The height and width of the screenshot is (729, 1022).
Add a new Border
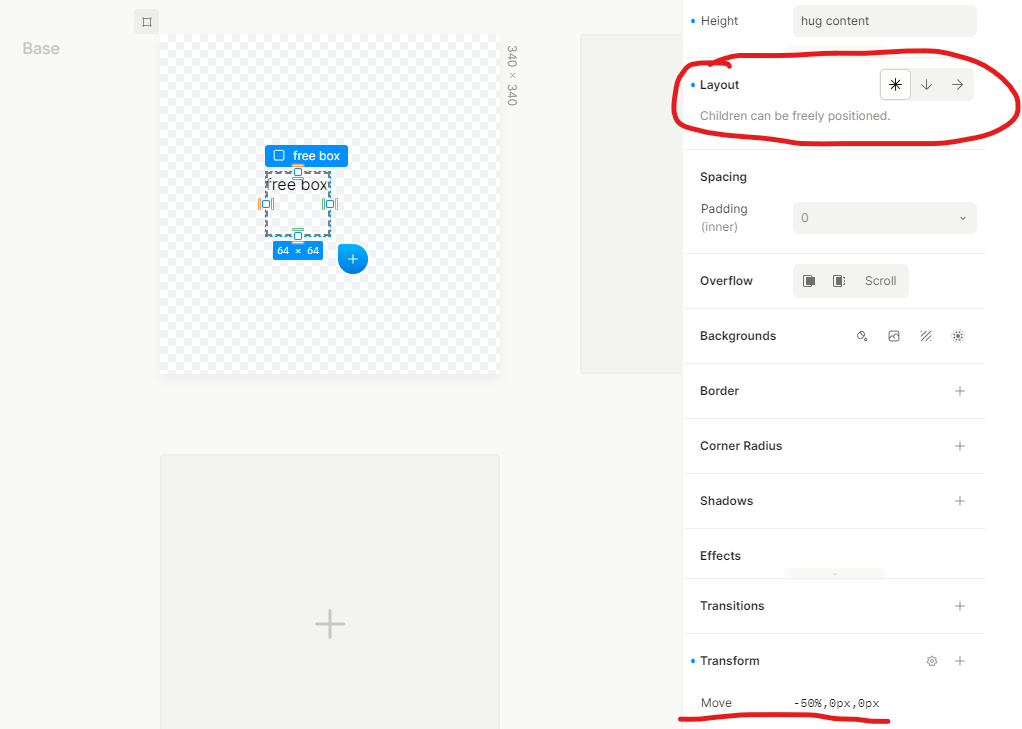pyautogui.click(x=960, y=391)
